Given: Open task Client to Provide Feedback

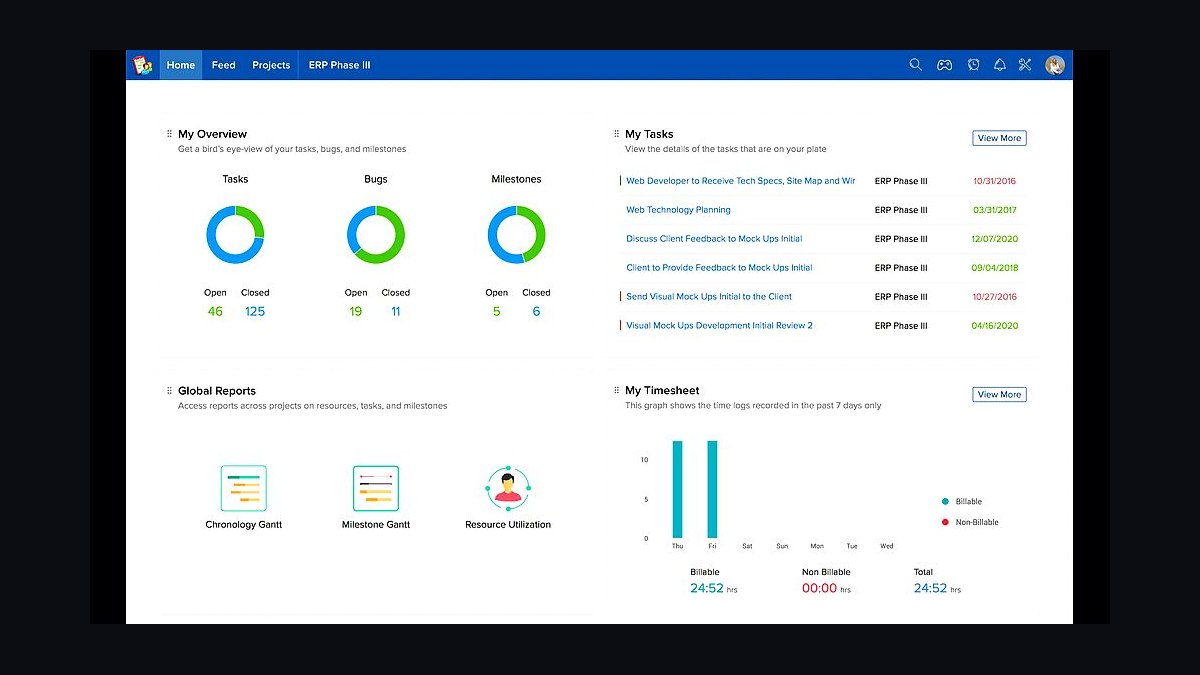Looking at the screenshot, I should point(719,268).
